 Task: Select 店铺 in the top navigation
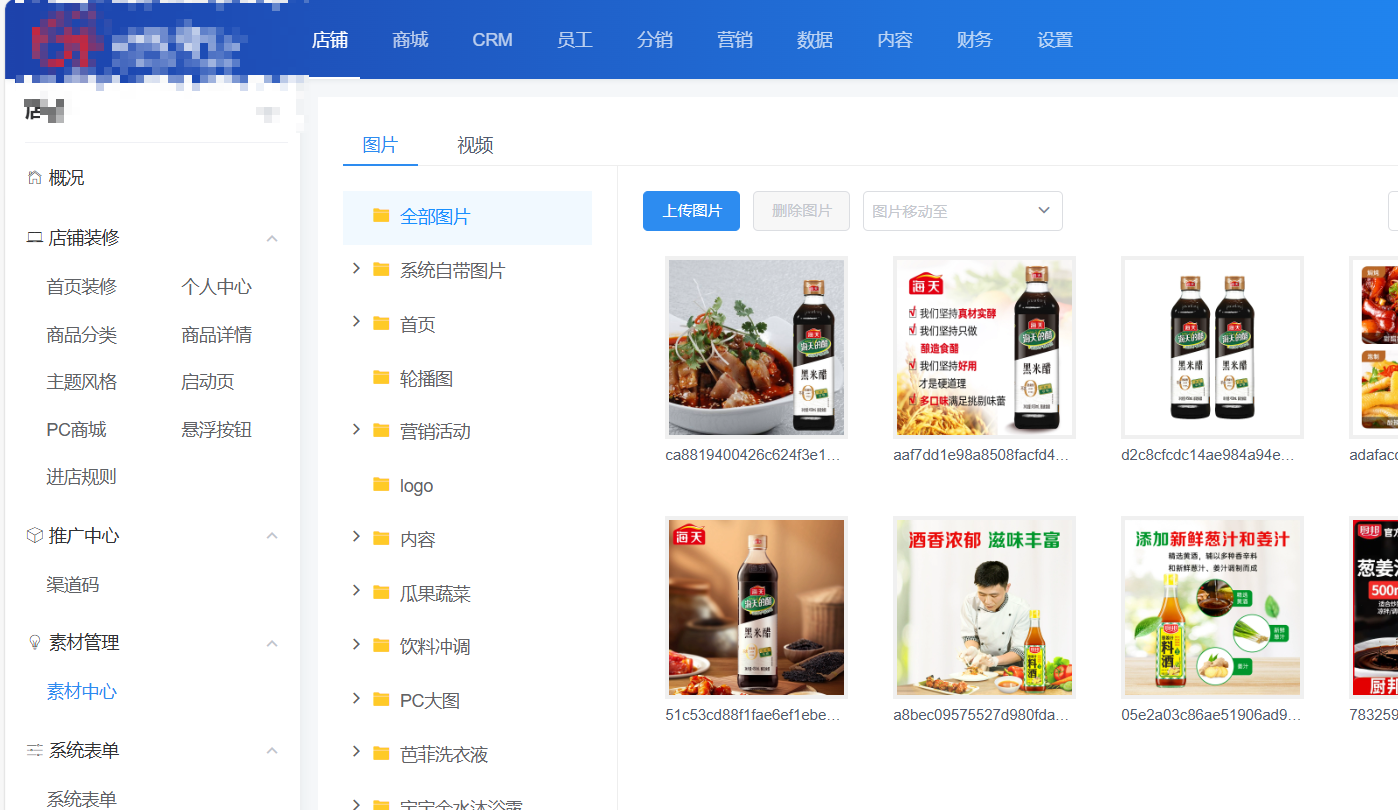[330, 40]
